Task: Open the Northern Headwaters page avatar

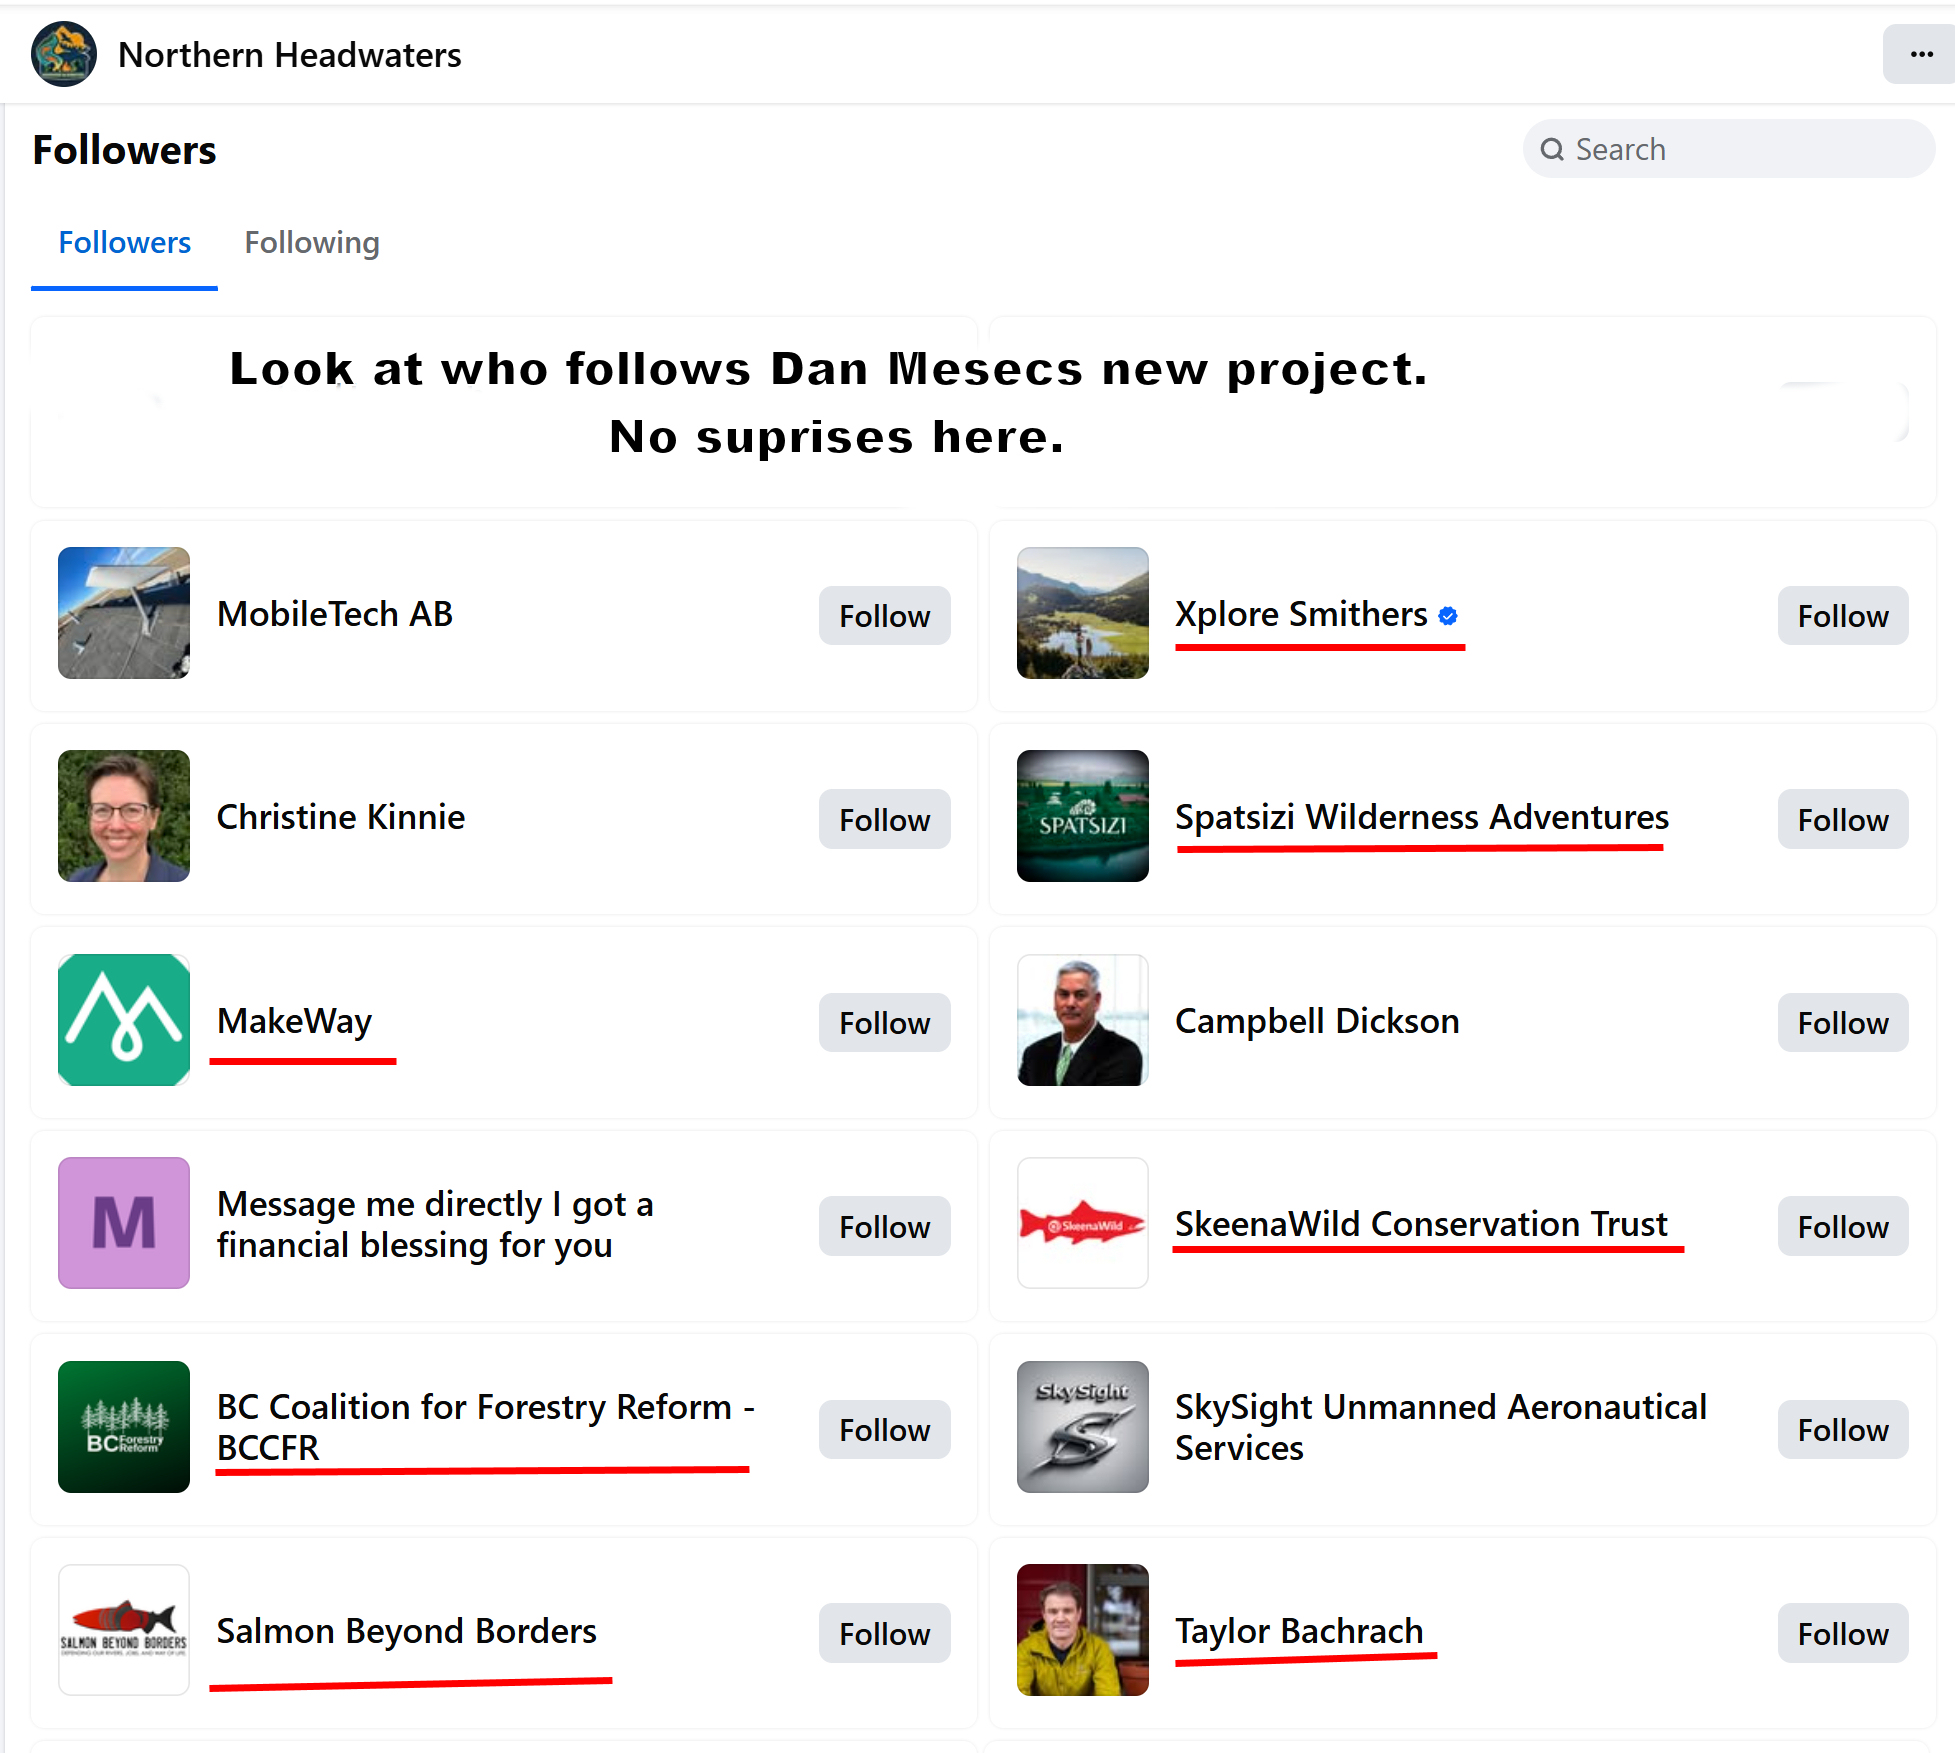Action: (x=64, y=54)
